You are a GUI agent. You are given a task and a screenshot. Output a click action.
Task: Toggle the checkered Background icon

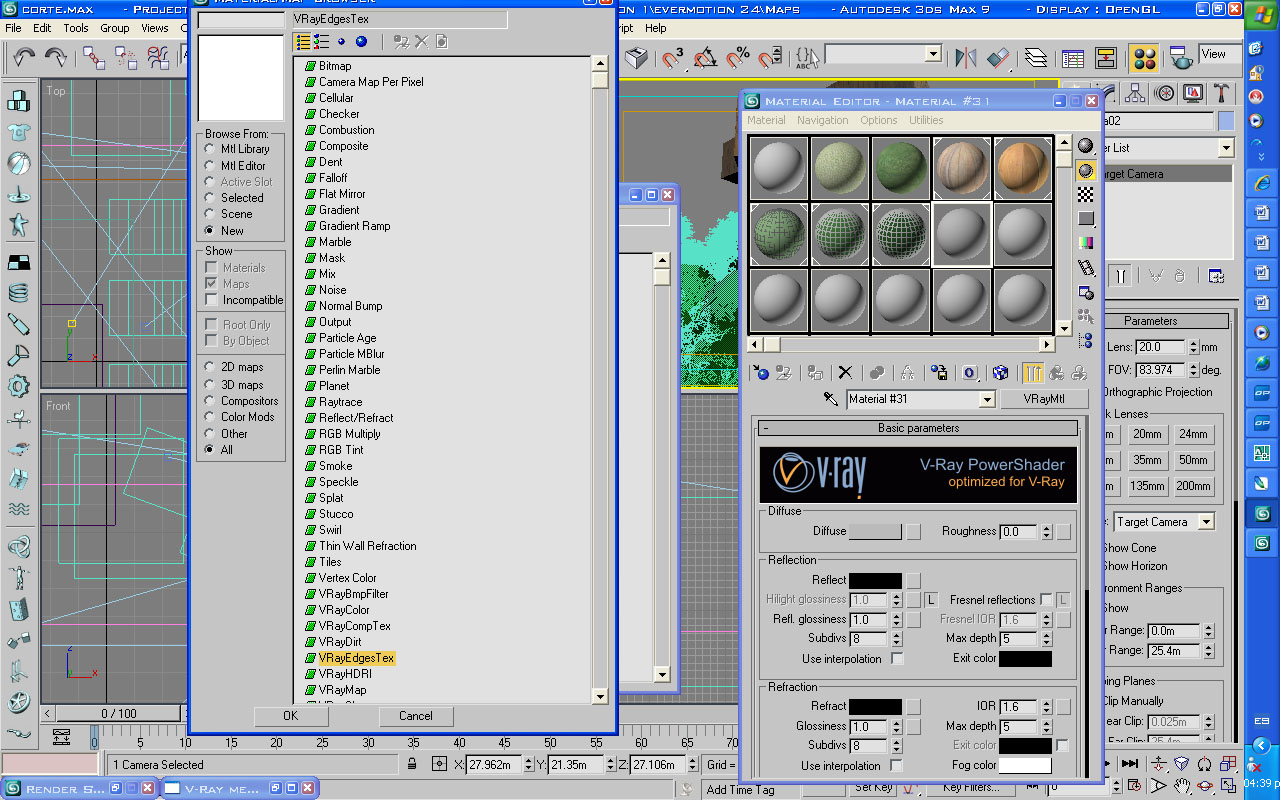[1085, 194]
